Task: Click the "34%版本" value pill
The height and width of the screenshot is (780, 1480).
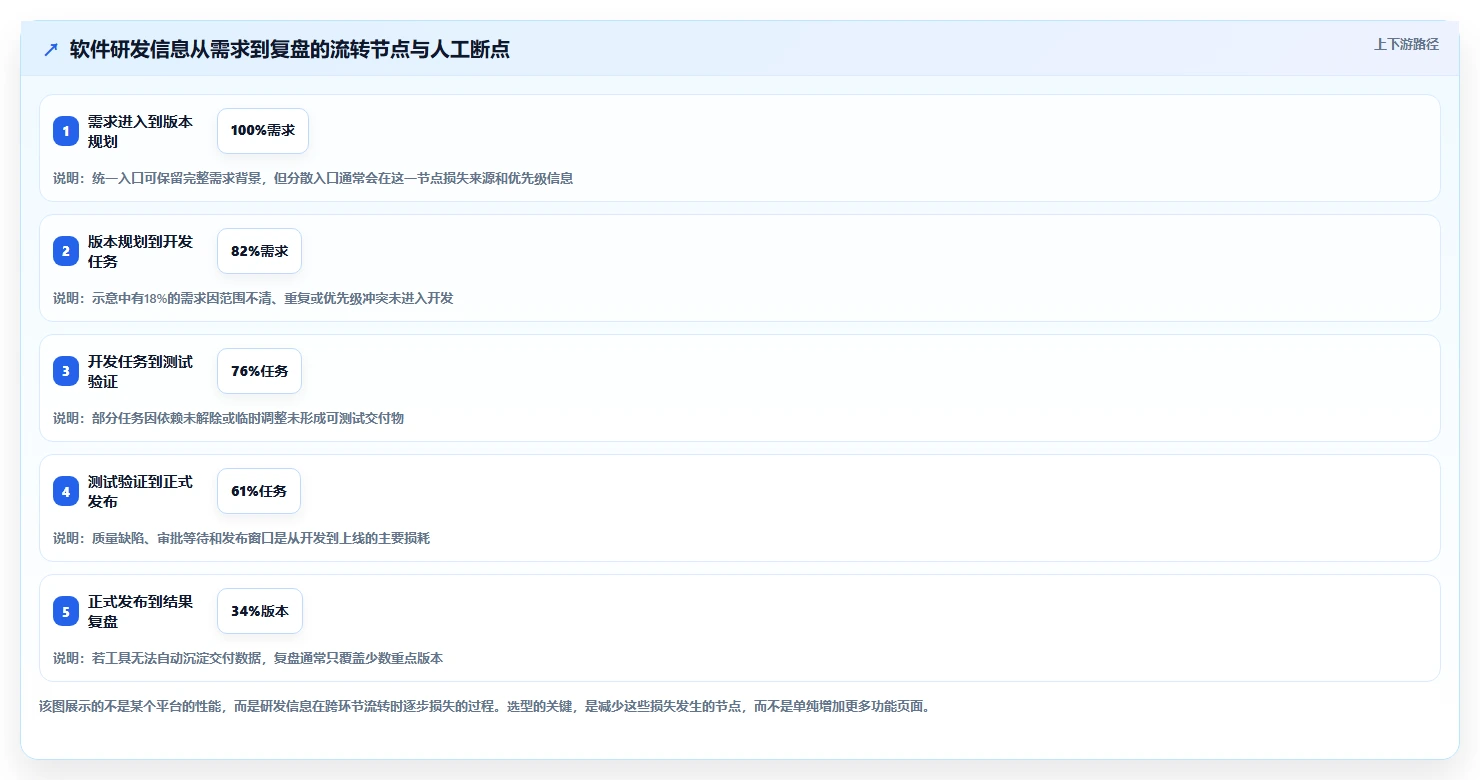Action: pyautogui.click(x=260, y=611)
